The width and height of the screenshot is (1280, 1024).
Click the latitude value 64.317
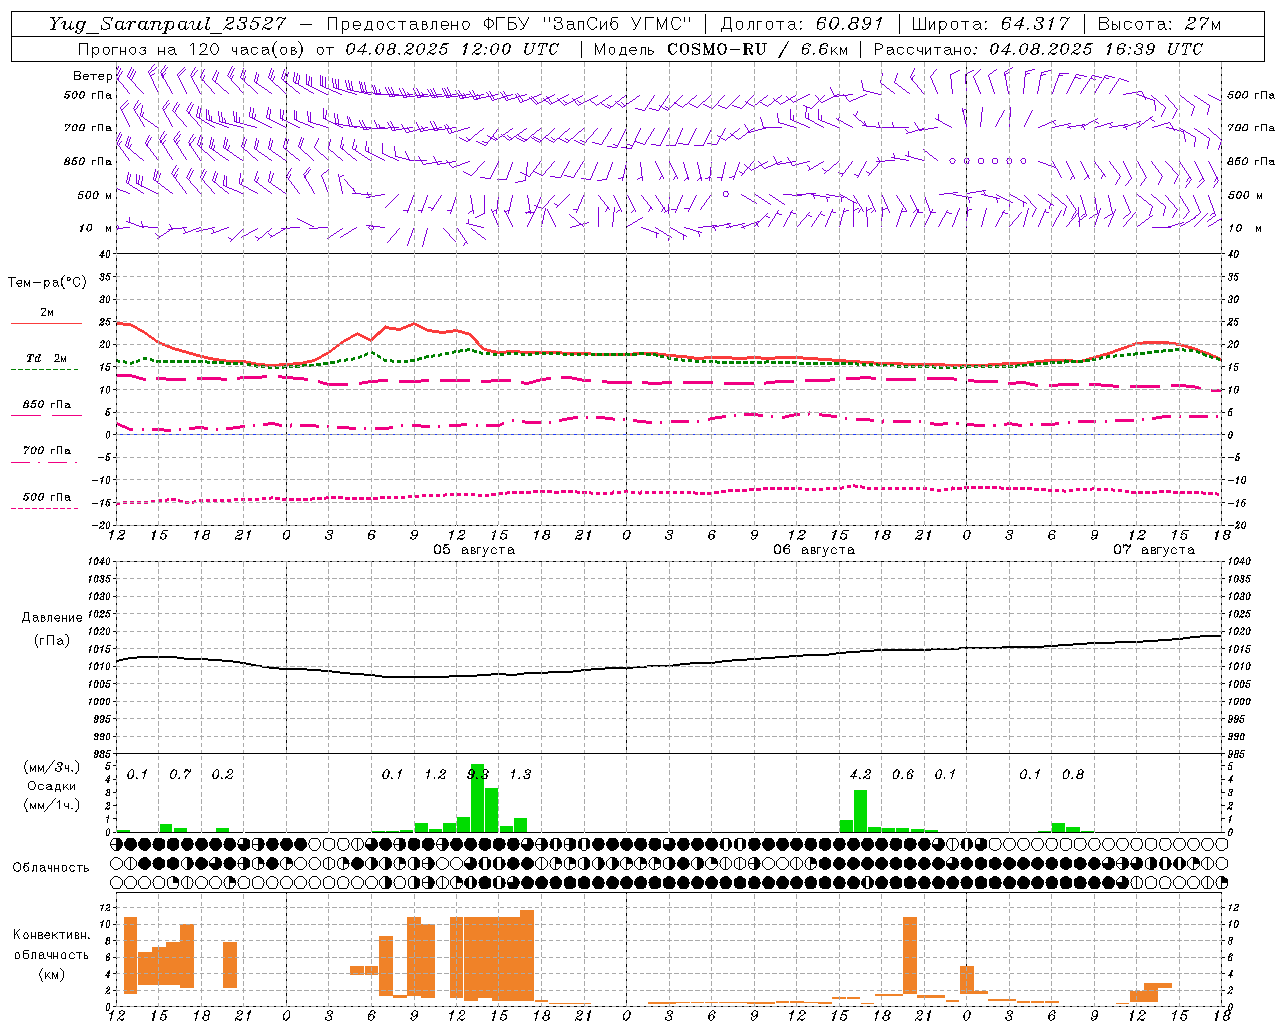pos(1035,24)
